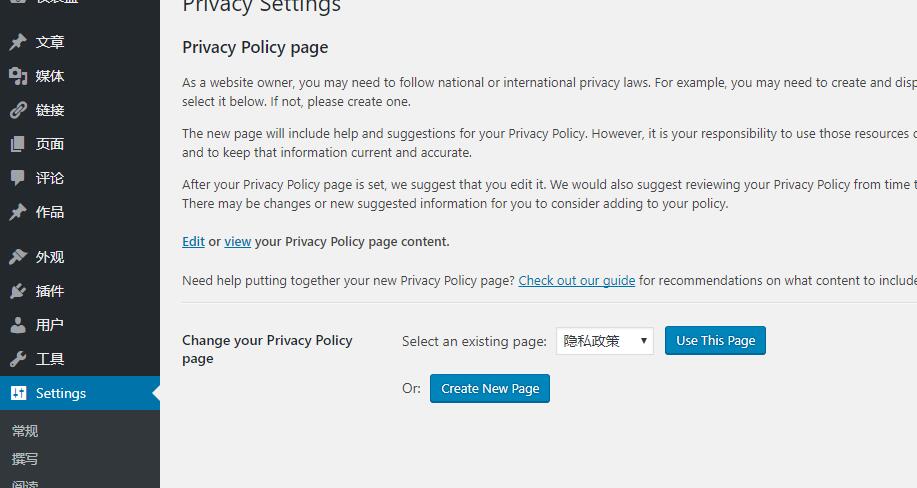The image size is (917, 488).
Task: Go to the 常规 settings submenu
Action: click(x=25, y=431)
